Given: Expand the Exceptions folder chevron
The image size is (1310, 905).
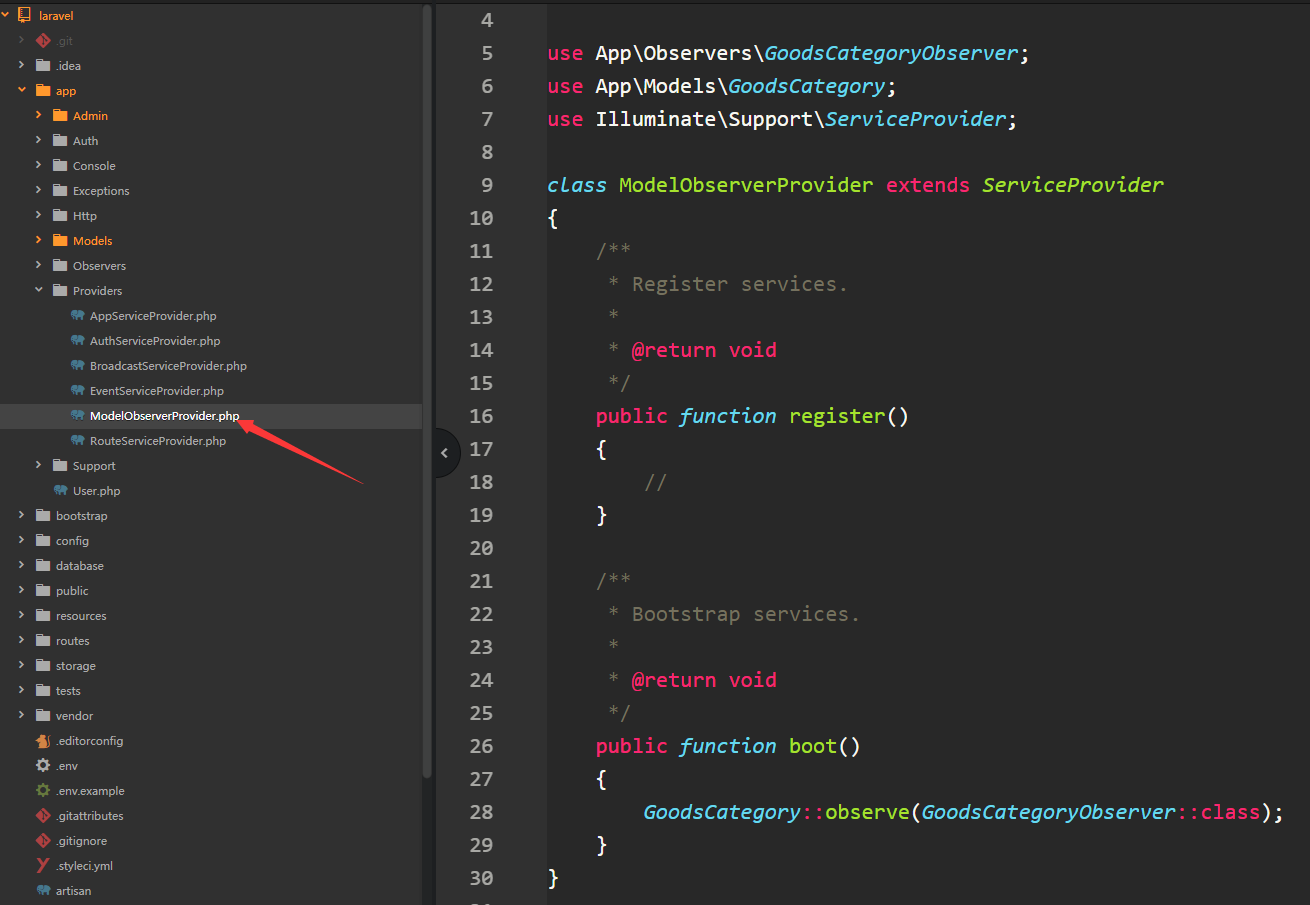Looking at the screenshot, I should tap(39, 191).
